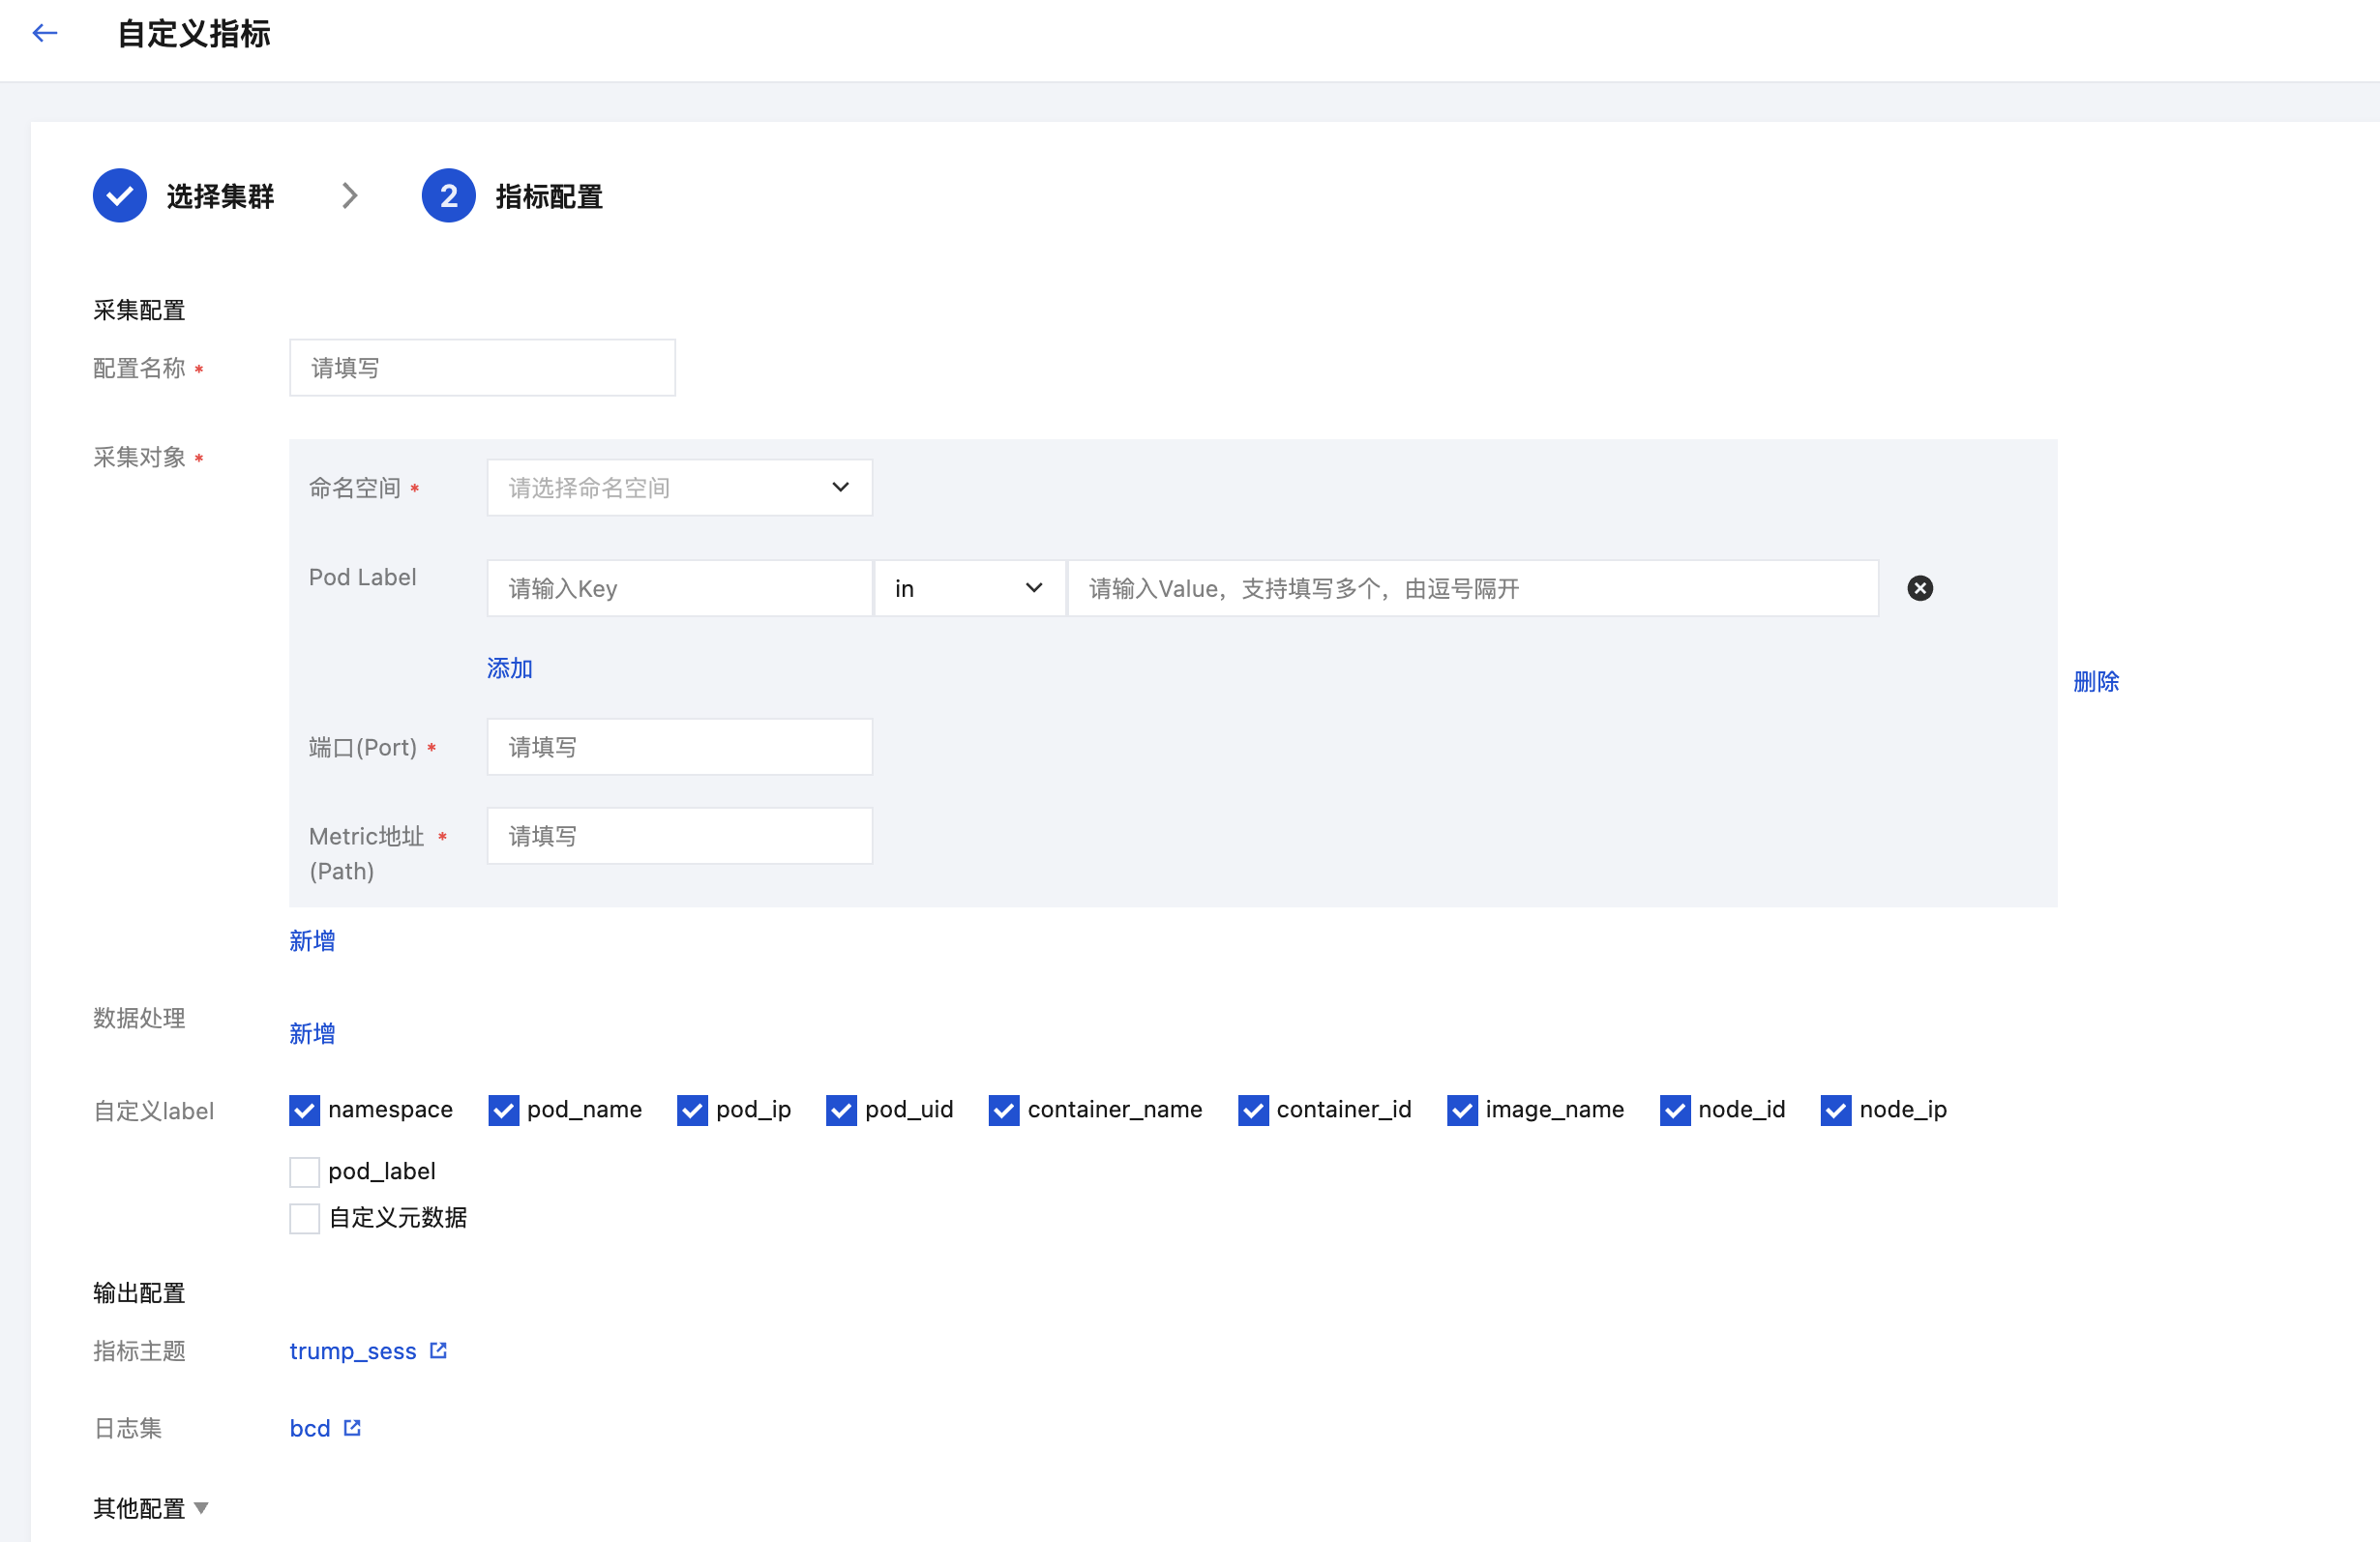Expand the 其他配置 section
2380x1542 pixels.
(x=151, y=1507)
